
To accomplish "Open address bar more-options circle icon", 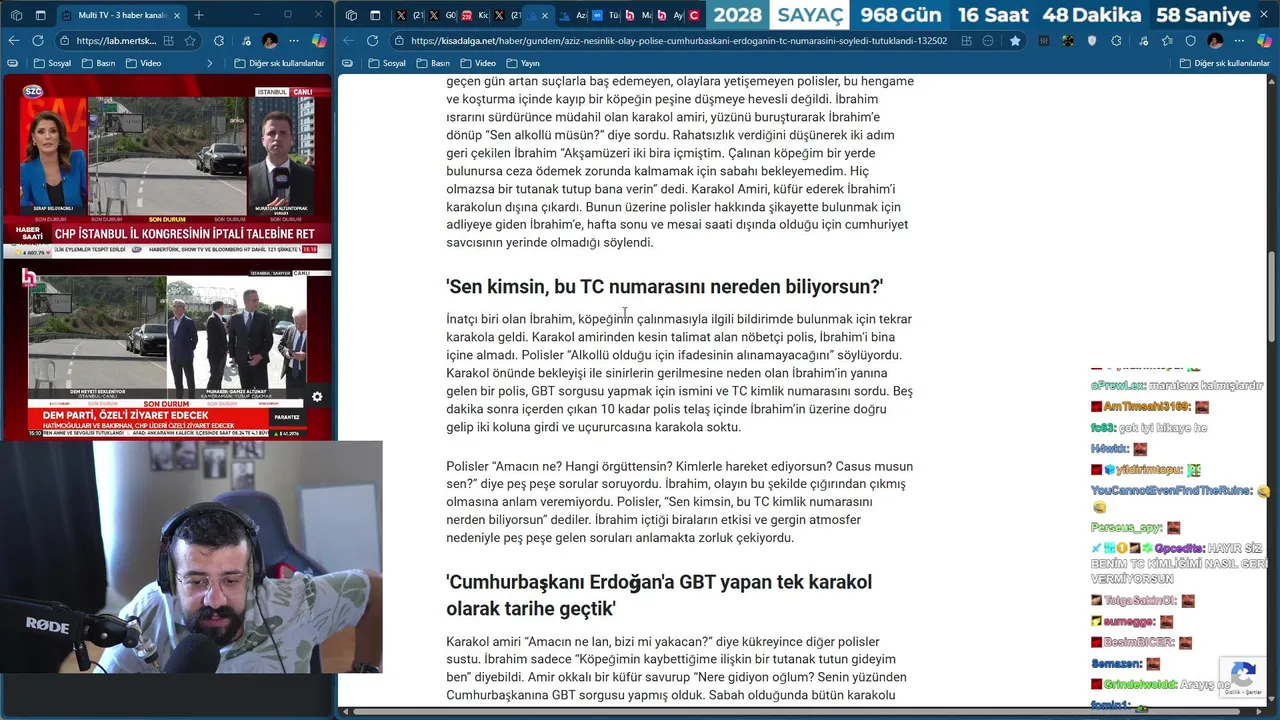I will pos(989,40).
